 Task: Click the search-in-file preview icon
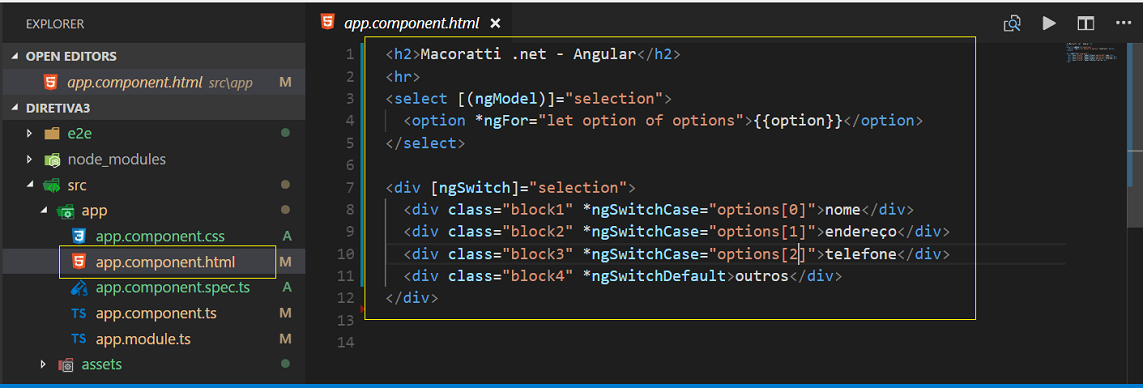1012,23
